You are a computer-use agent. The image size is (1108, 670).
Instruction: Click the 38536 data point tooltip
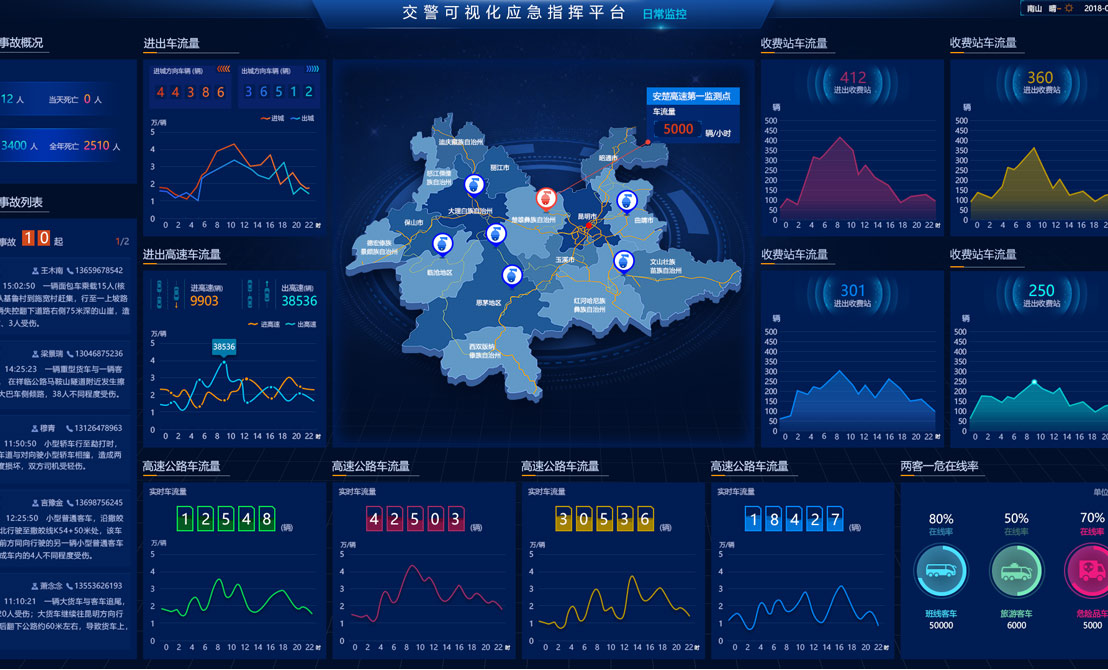(224, 347)
